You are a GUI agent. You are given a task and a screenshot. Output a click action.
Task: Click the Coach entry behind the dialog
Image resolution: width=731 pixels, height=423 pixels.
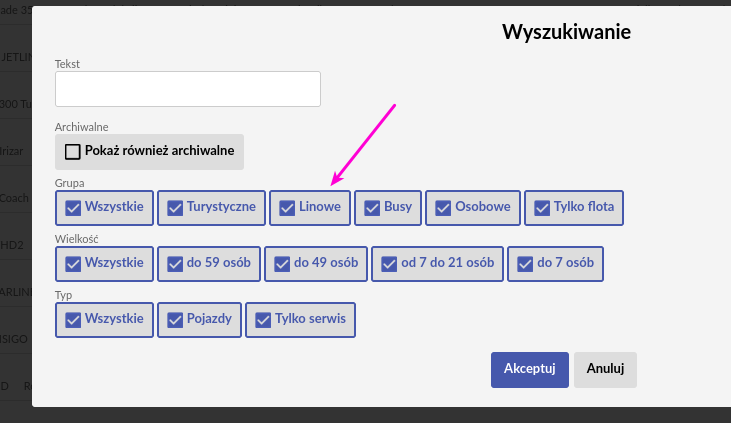point(15,197)
